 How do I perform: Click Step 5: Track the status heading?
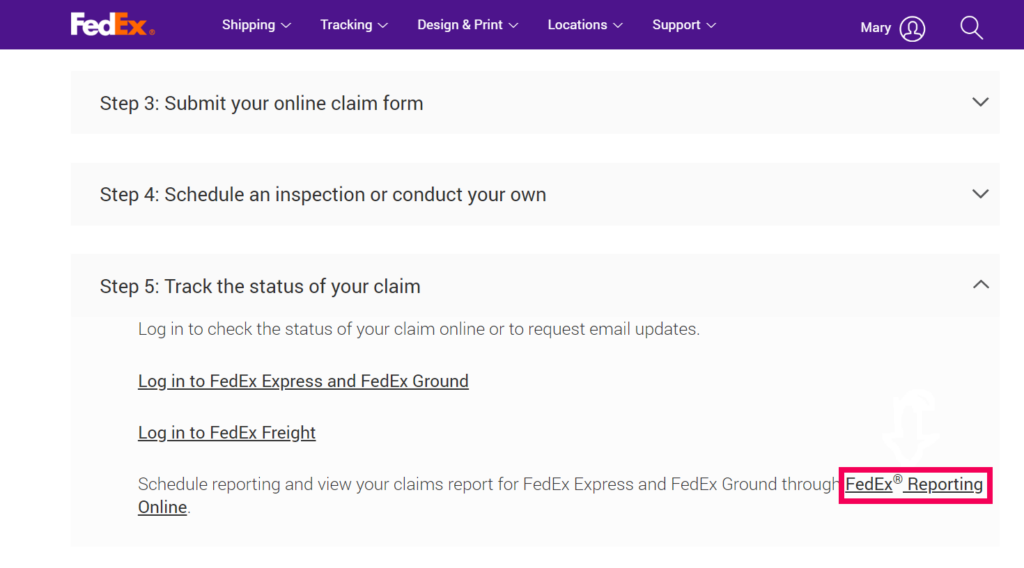[x=260, y=286]
